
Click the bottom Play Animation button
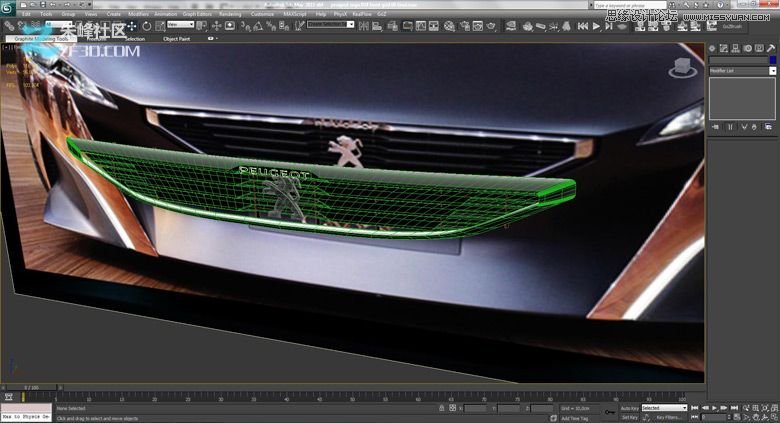(x=714, y=408)
